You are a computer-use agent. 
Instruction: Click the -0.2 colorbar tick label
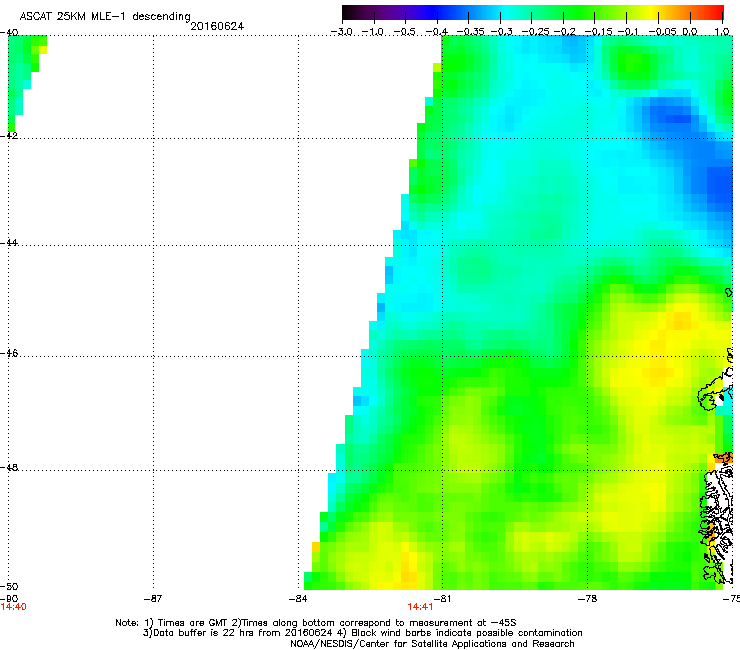click(564, 32)
